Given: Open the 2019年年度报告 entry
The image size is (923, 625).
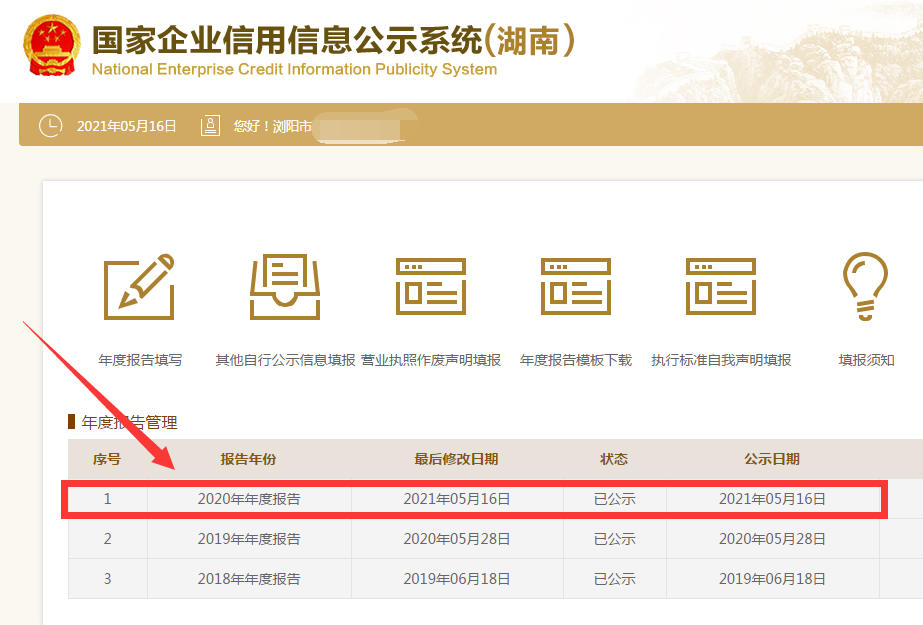Looking at the screenshot, I should pos(249,539).
